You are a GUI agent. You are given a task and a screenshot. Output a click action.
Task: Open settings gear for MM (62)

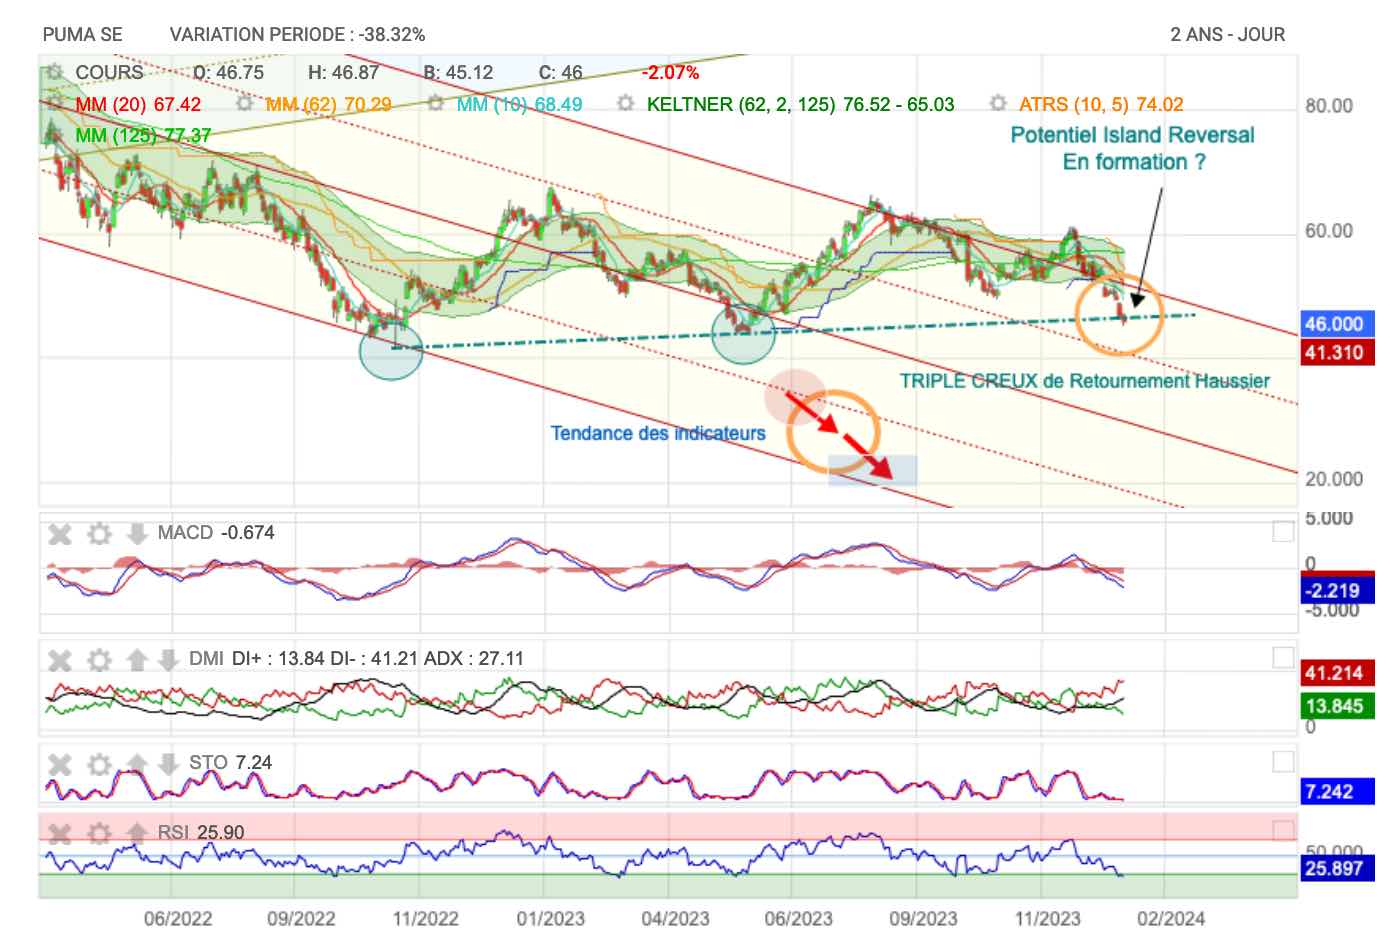243,103
